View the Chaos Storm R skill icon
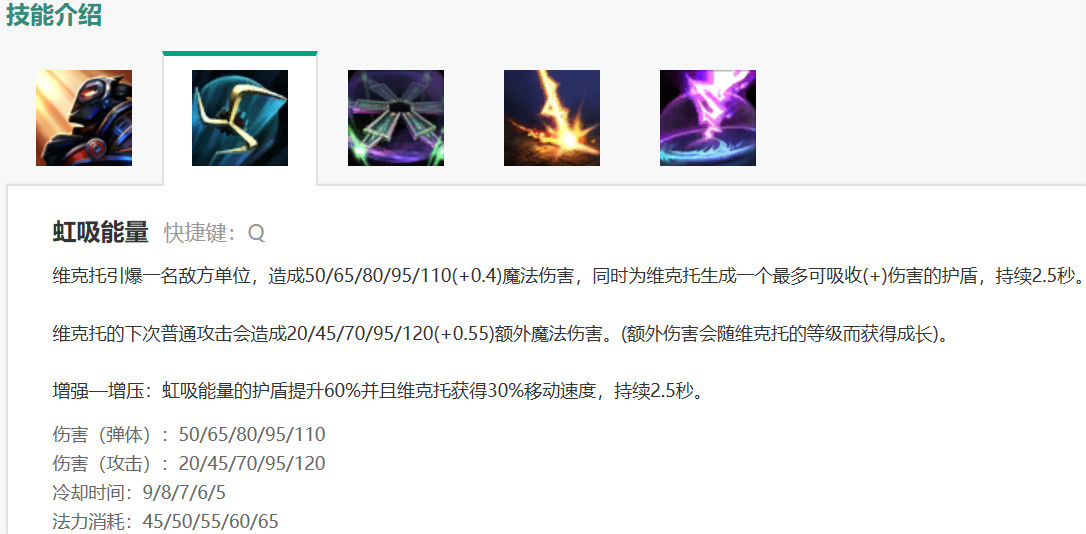Image resolution: width=1086 pixels, height=534 pixels. click(x=707, y=118)
